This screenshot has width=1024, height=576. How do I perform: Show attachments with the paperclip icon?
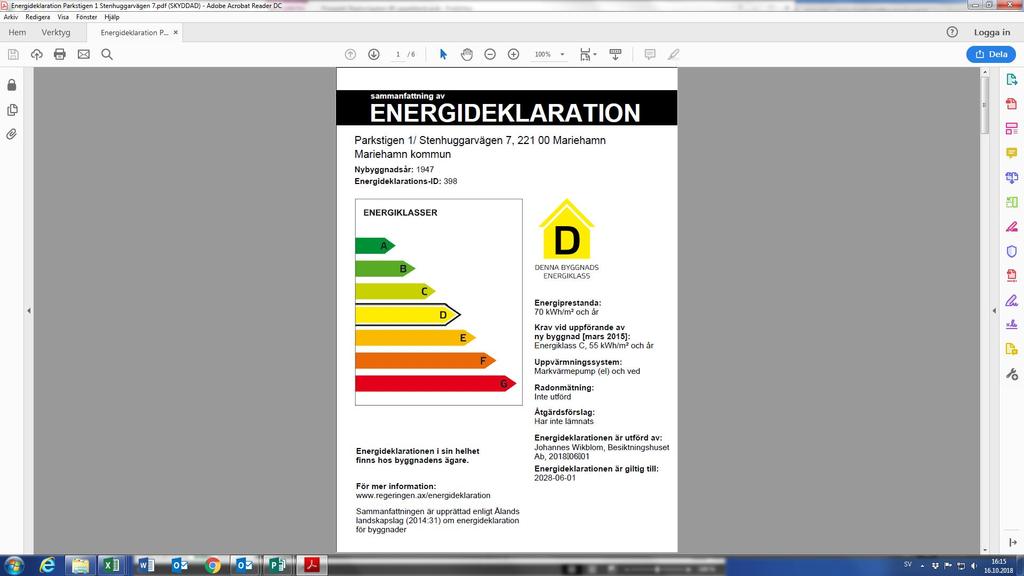click(x=12, y=134)
